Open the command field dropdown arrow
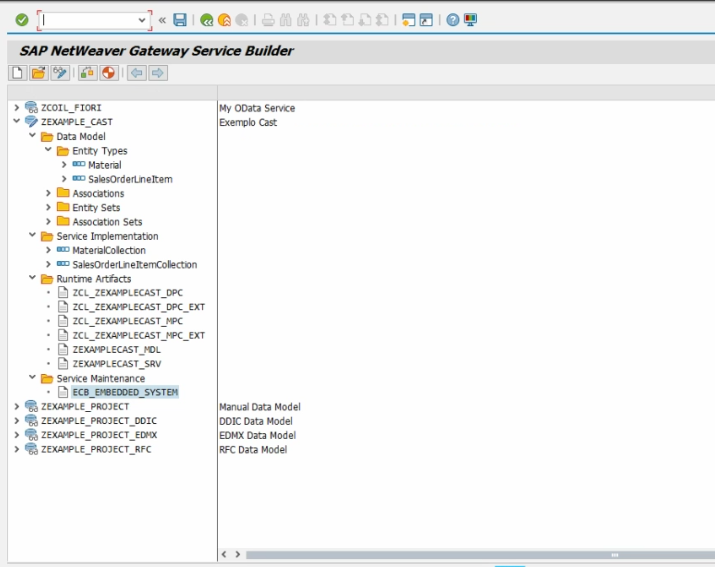This screenshot has height=567, width=715. point(140,20)
